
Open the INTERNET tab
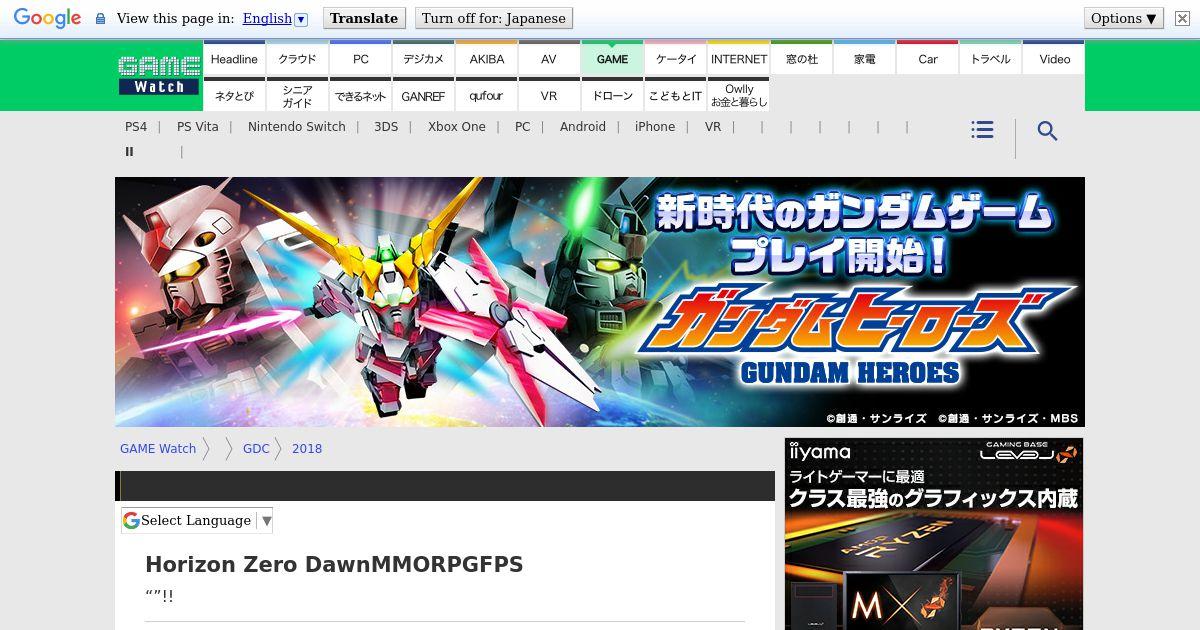[x=738, y=59]
